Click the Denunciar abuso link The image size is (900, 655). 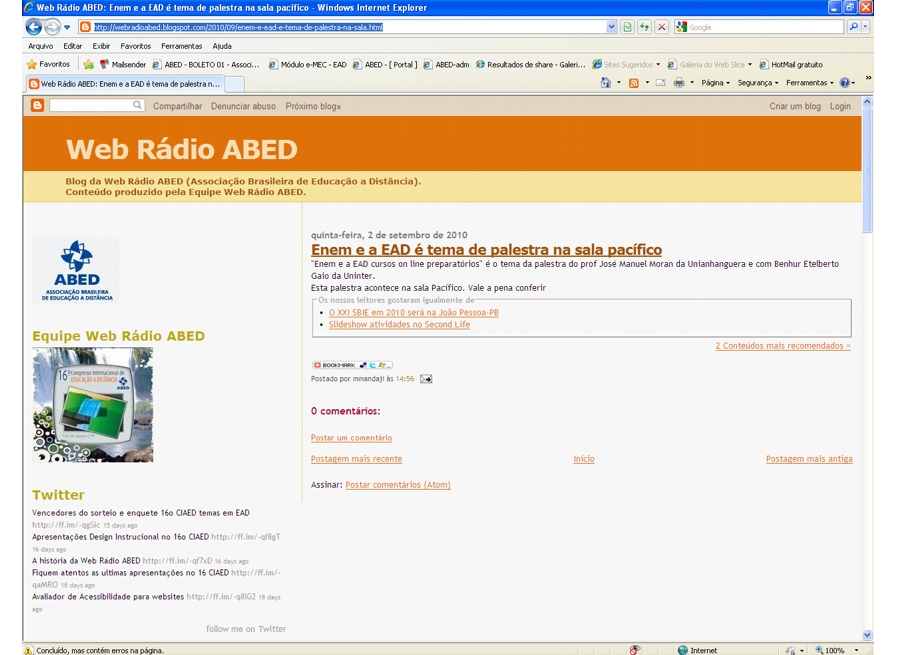[243, 106]
